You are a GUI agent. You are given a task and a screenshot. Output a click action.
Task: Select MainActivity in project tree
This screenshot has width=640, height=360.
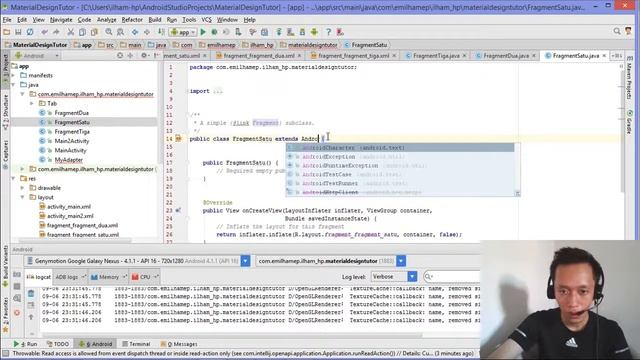tap(71, 151)
